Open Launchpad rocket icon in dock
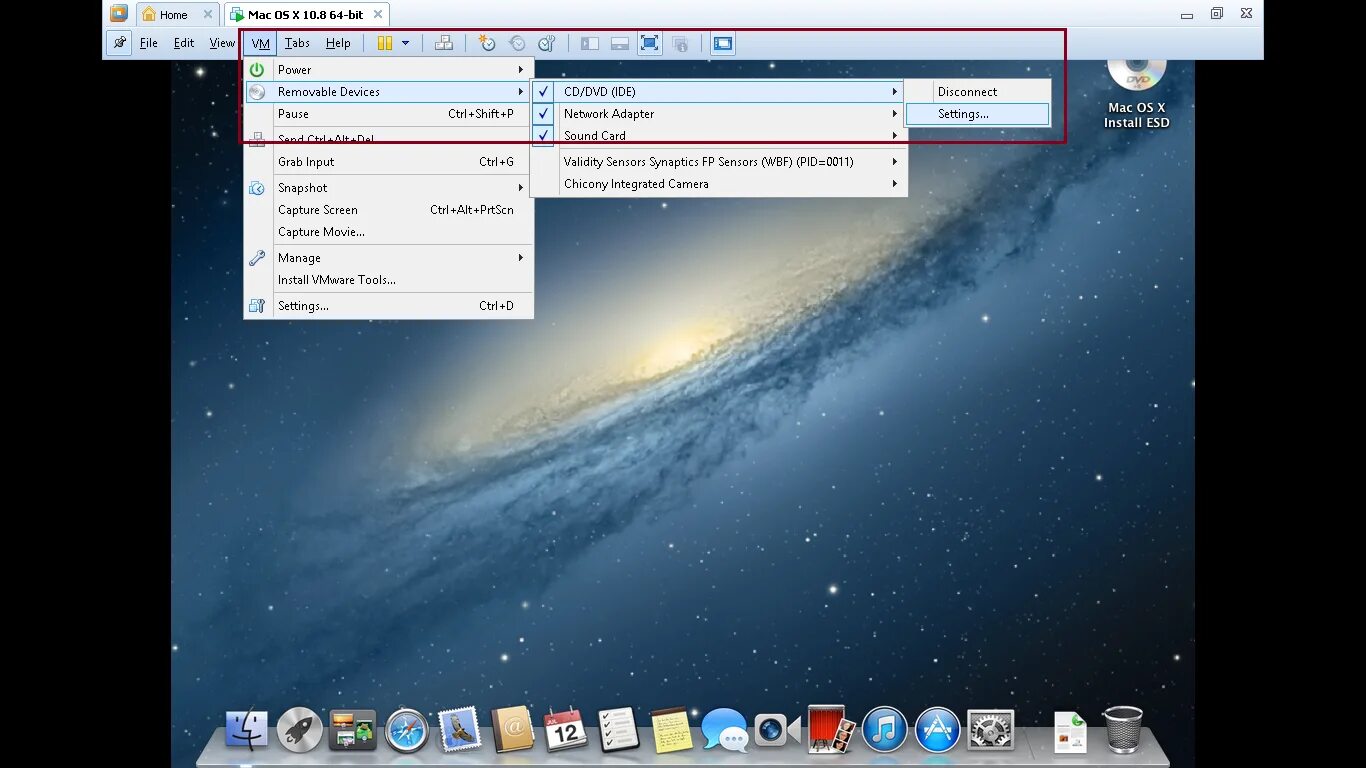Screen dimensions: 1366x768 (300, 731)
